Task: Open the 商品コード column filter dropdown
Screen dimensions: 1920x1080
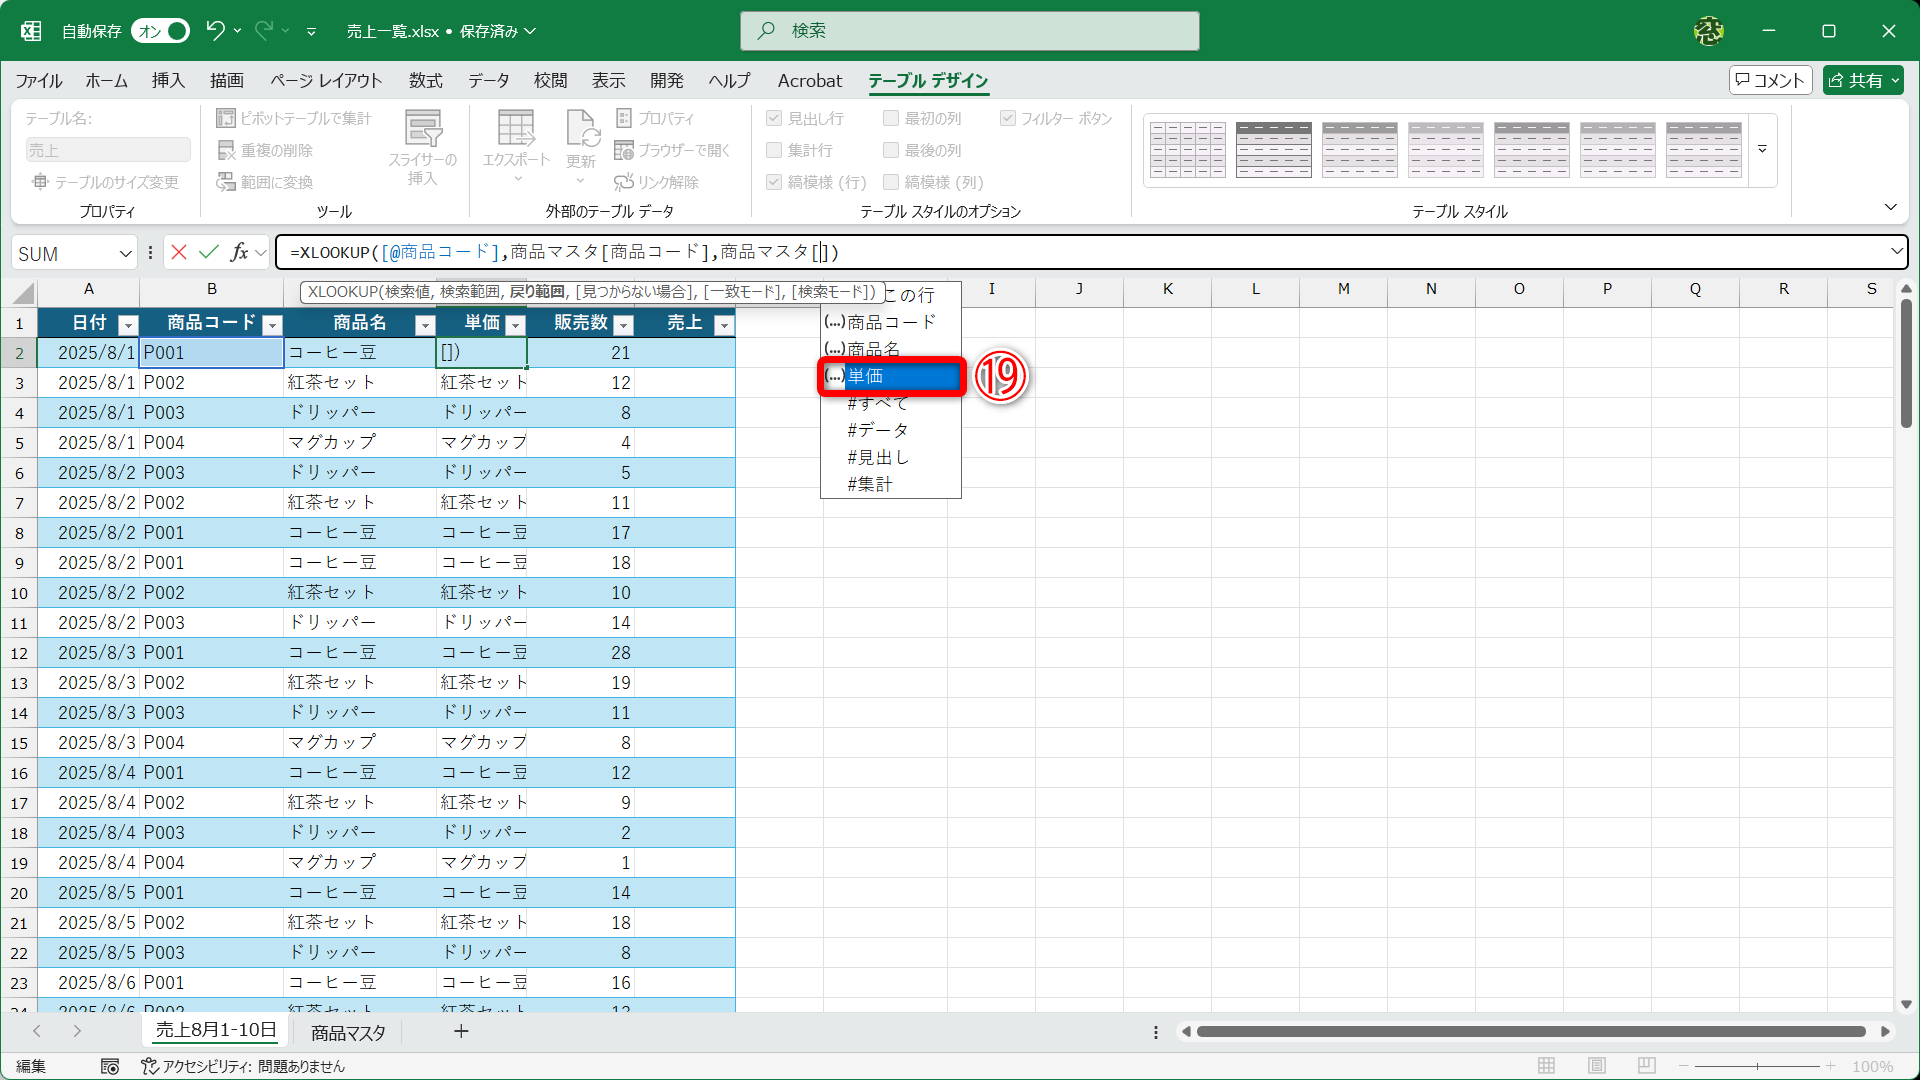Action: point(272,324)
